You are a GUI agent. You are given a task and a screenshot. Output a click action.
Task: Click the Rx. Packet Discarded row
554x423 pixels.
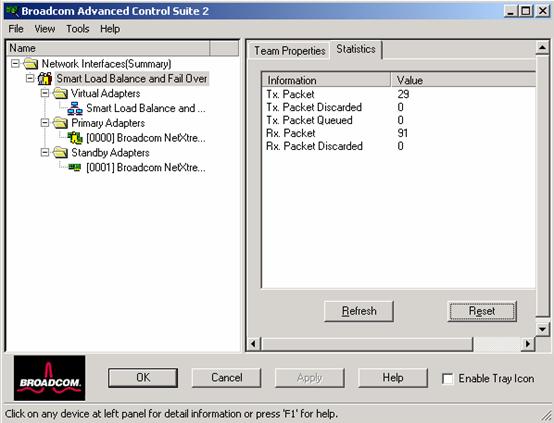click(399, 146)
